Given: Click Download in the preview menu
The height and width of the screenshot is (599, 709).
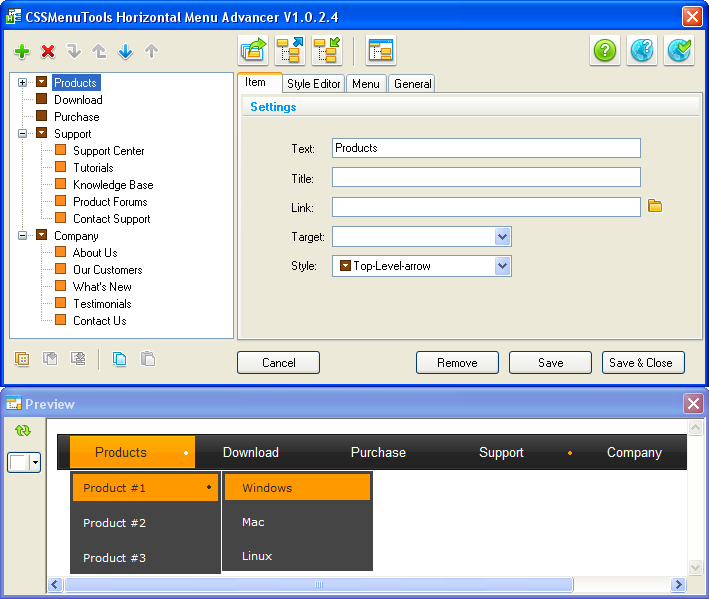Looking at the screenshot, I should click(x=251, y=452).
